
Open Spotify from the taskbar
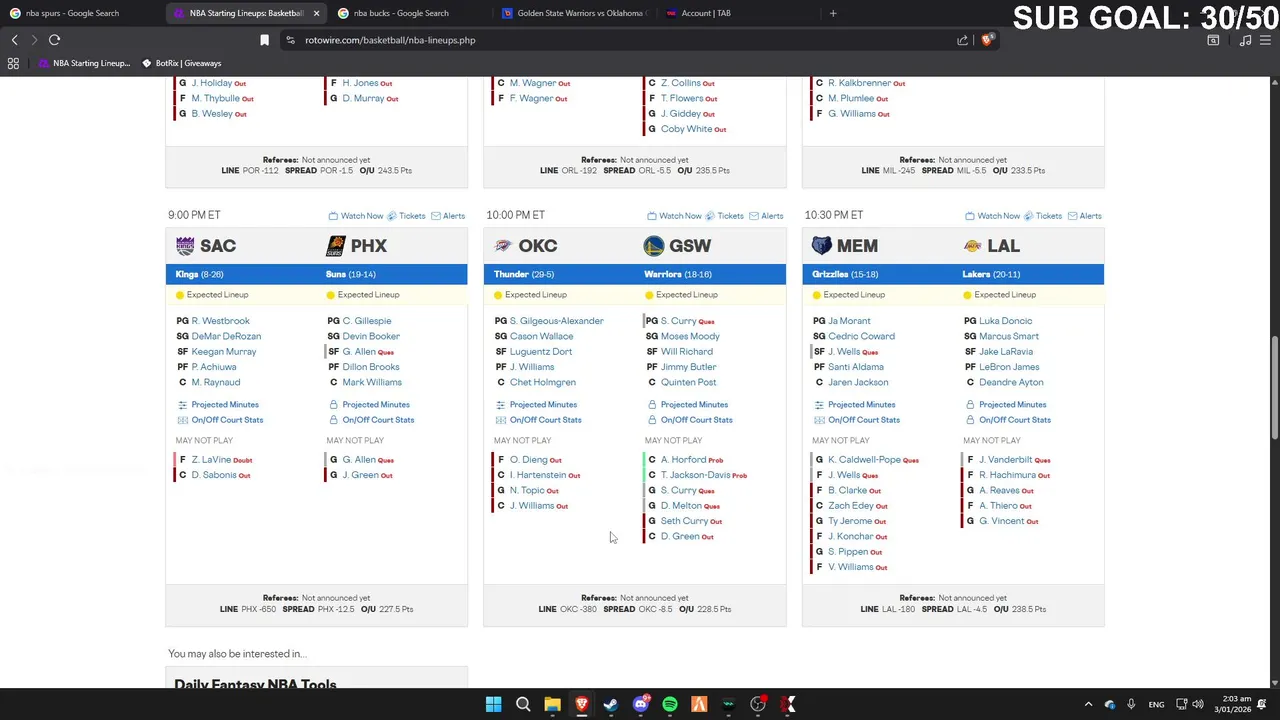coord(670,705)
